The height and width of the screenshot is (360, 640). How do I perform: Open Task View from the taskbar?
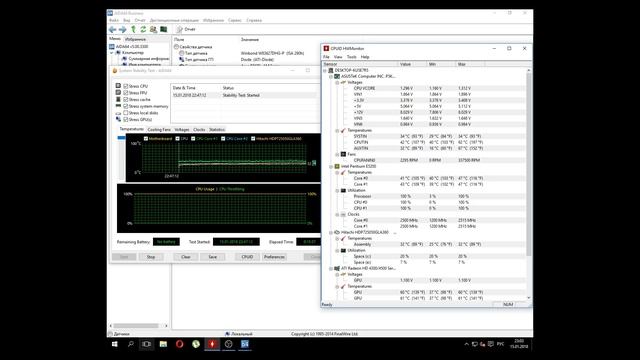click(x=147, y=344)
